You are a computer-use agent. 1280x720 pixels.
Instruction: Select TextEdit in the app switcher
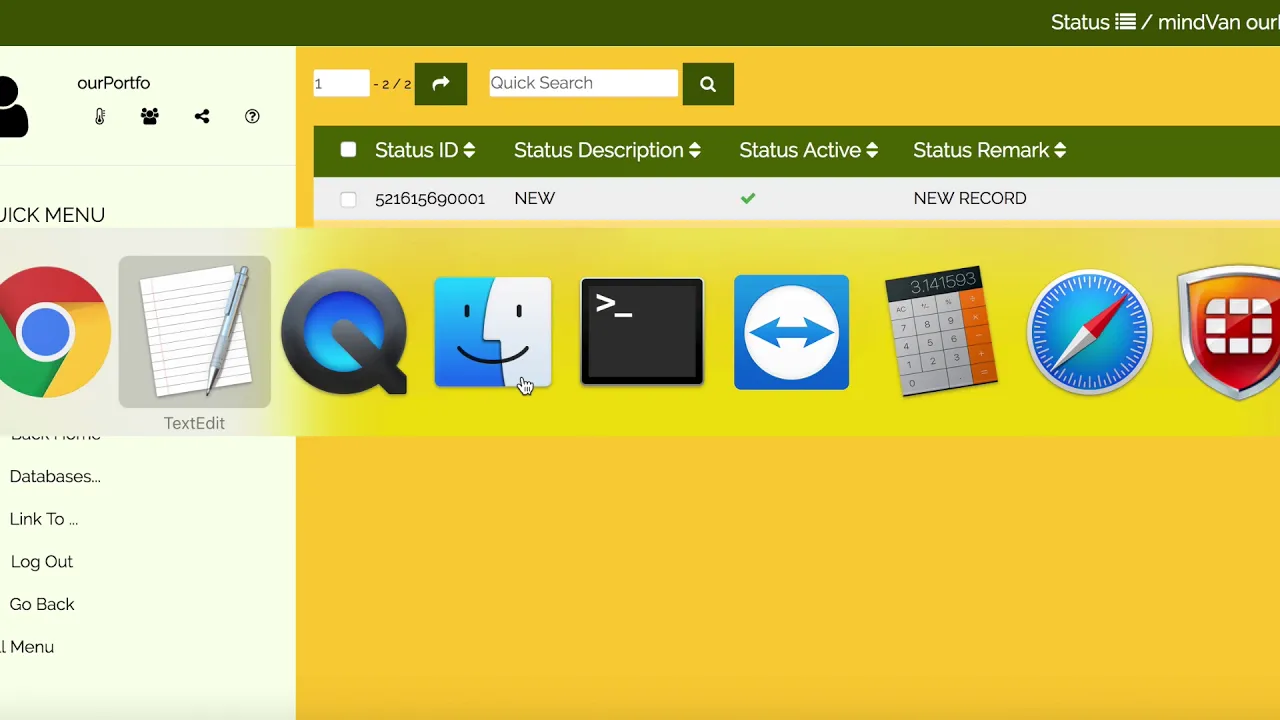click(195, 332)
